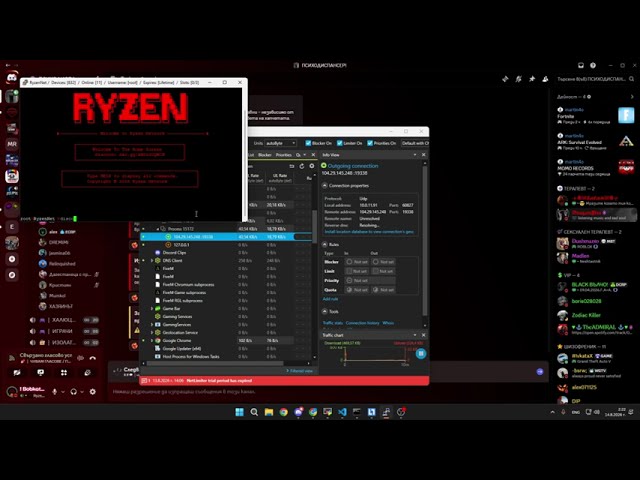
Task: Show pinned messages in Discord channel
Action: pyautogui.click(x=532, y=79)
